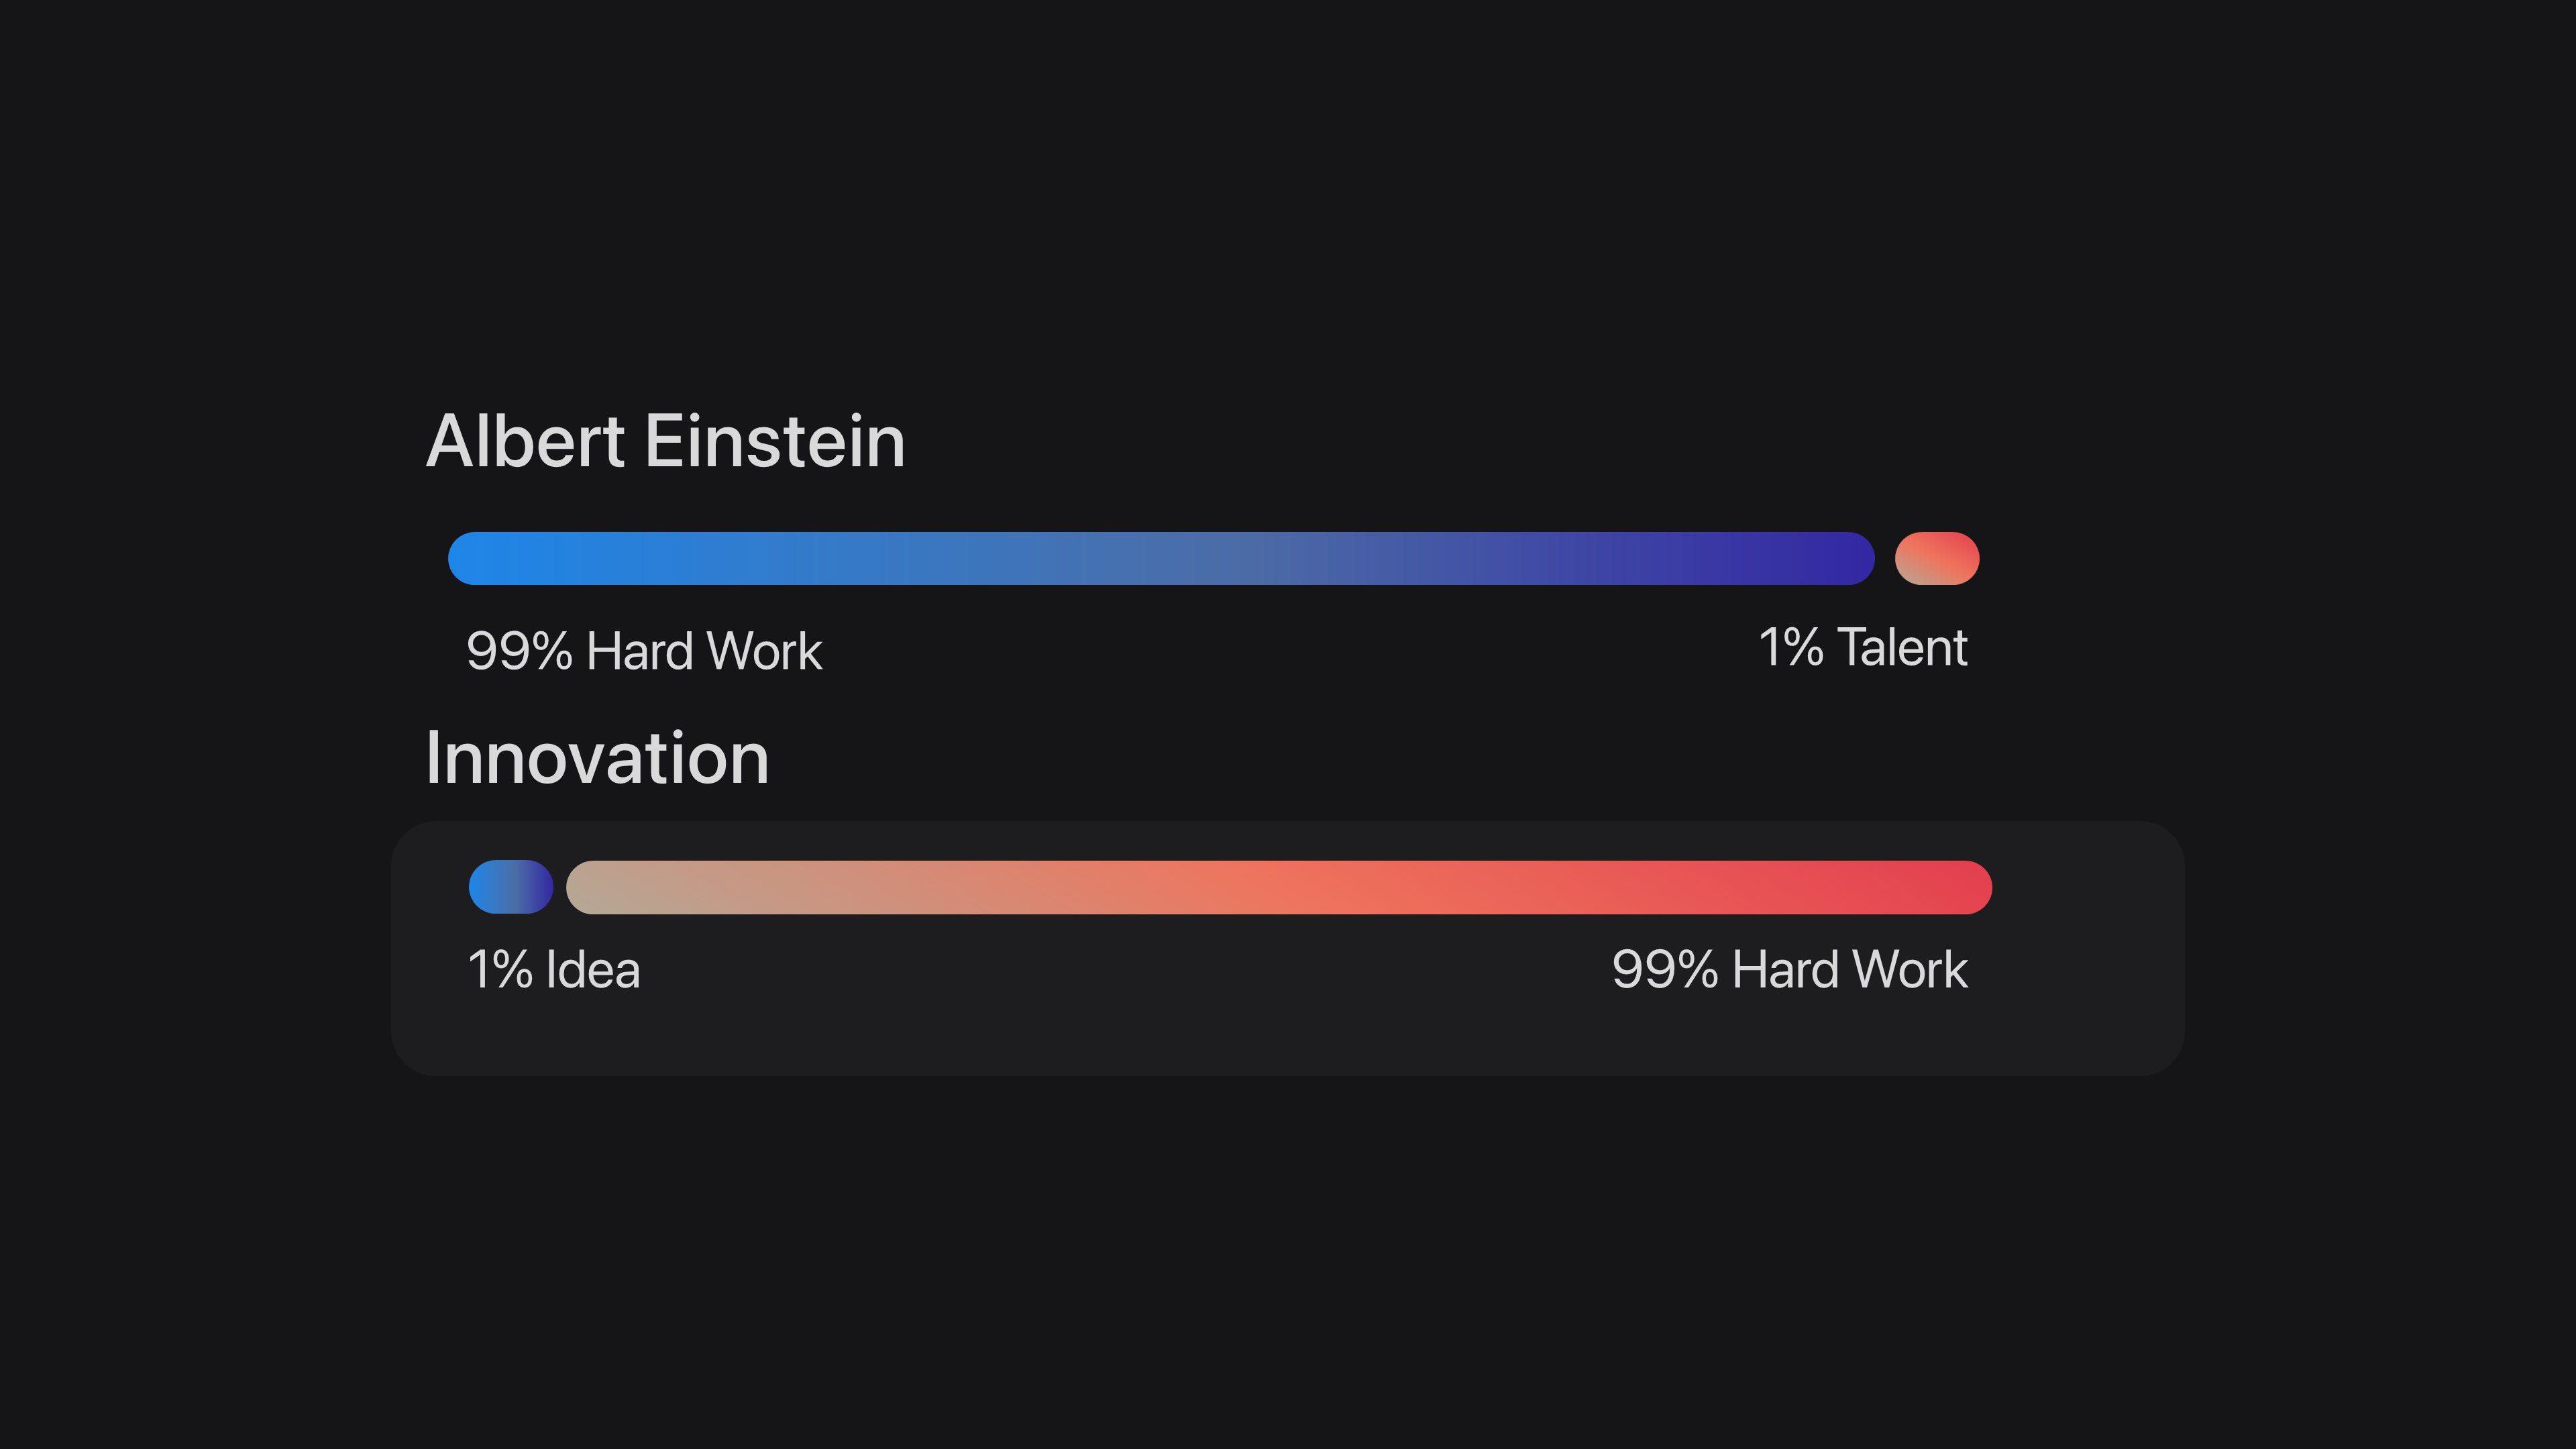Click the word Einstein in the heading

click(775, 441)
